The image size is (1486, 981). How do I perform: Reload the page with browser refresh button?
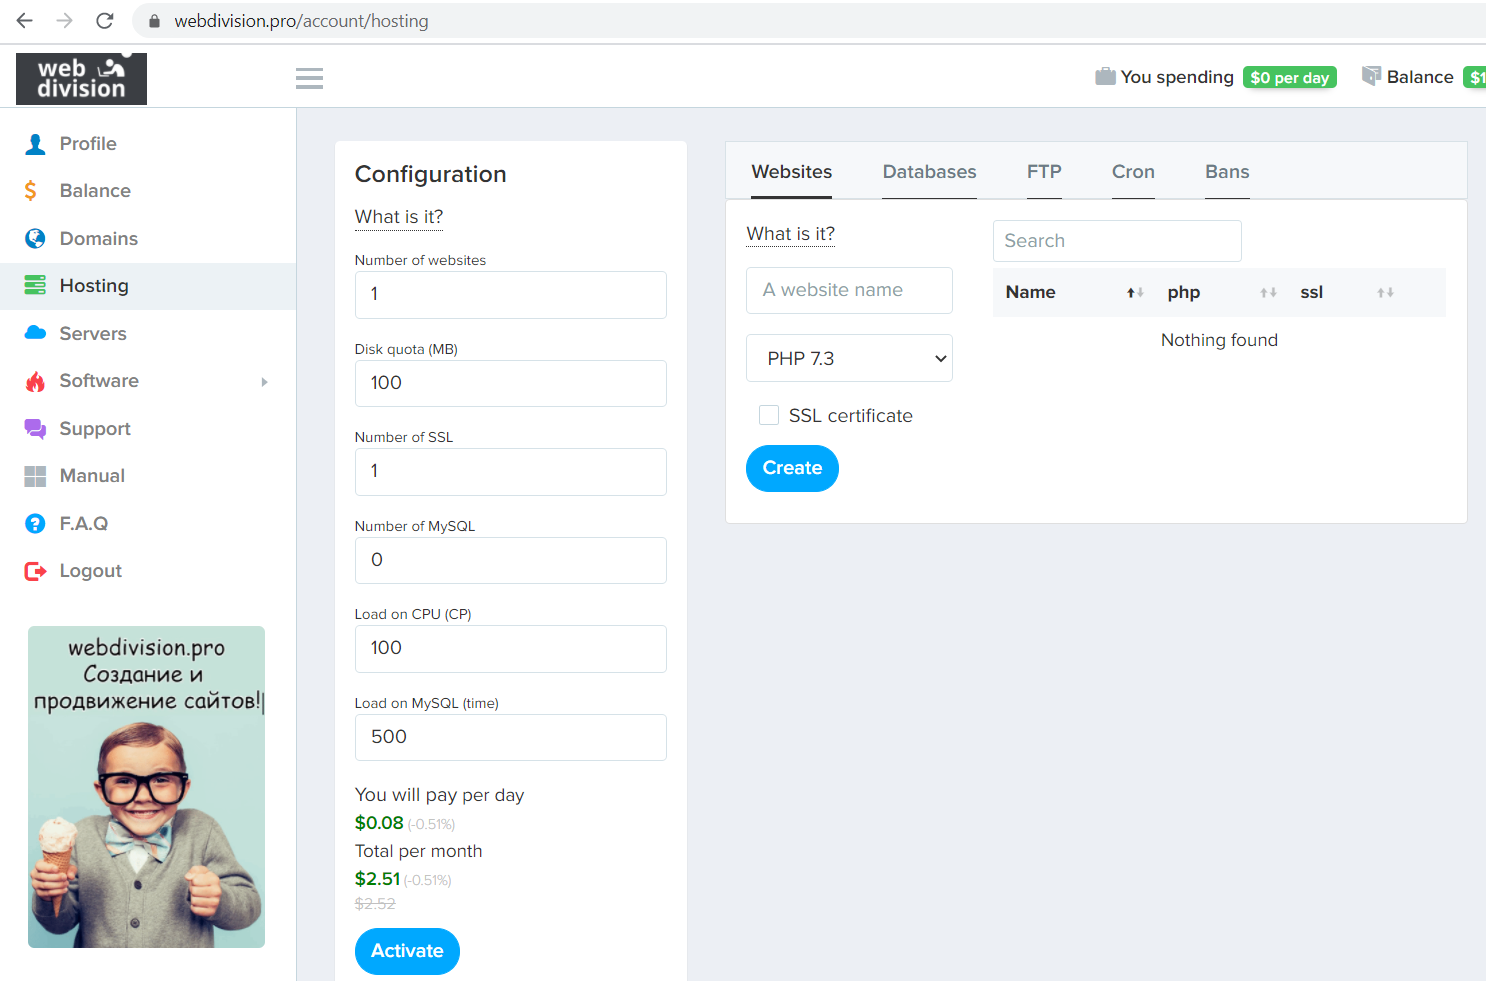click(x=105, y=21)
